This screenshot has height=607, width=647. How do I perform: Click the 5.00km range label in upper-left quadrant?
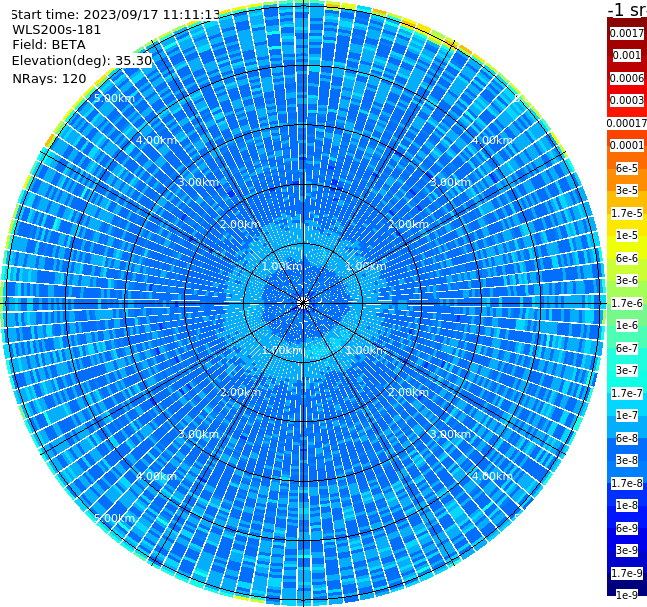(114, 98)
